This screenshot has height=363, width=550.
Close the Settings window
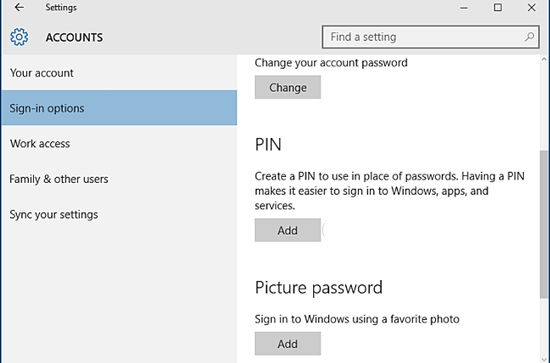[x=531, y=7]
